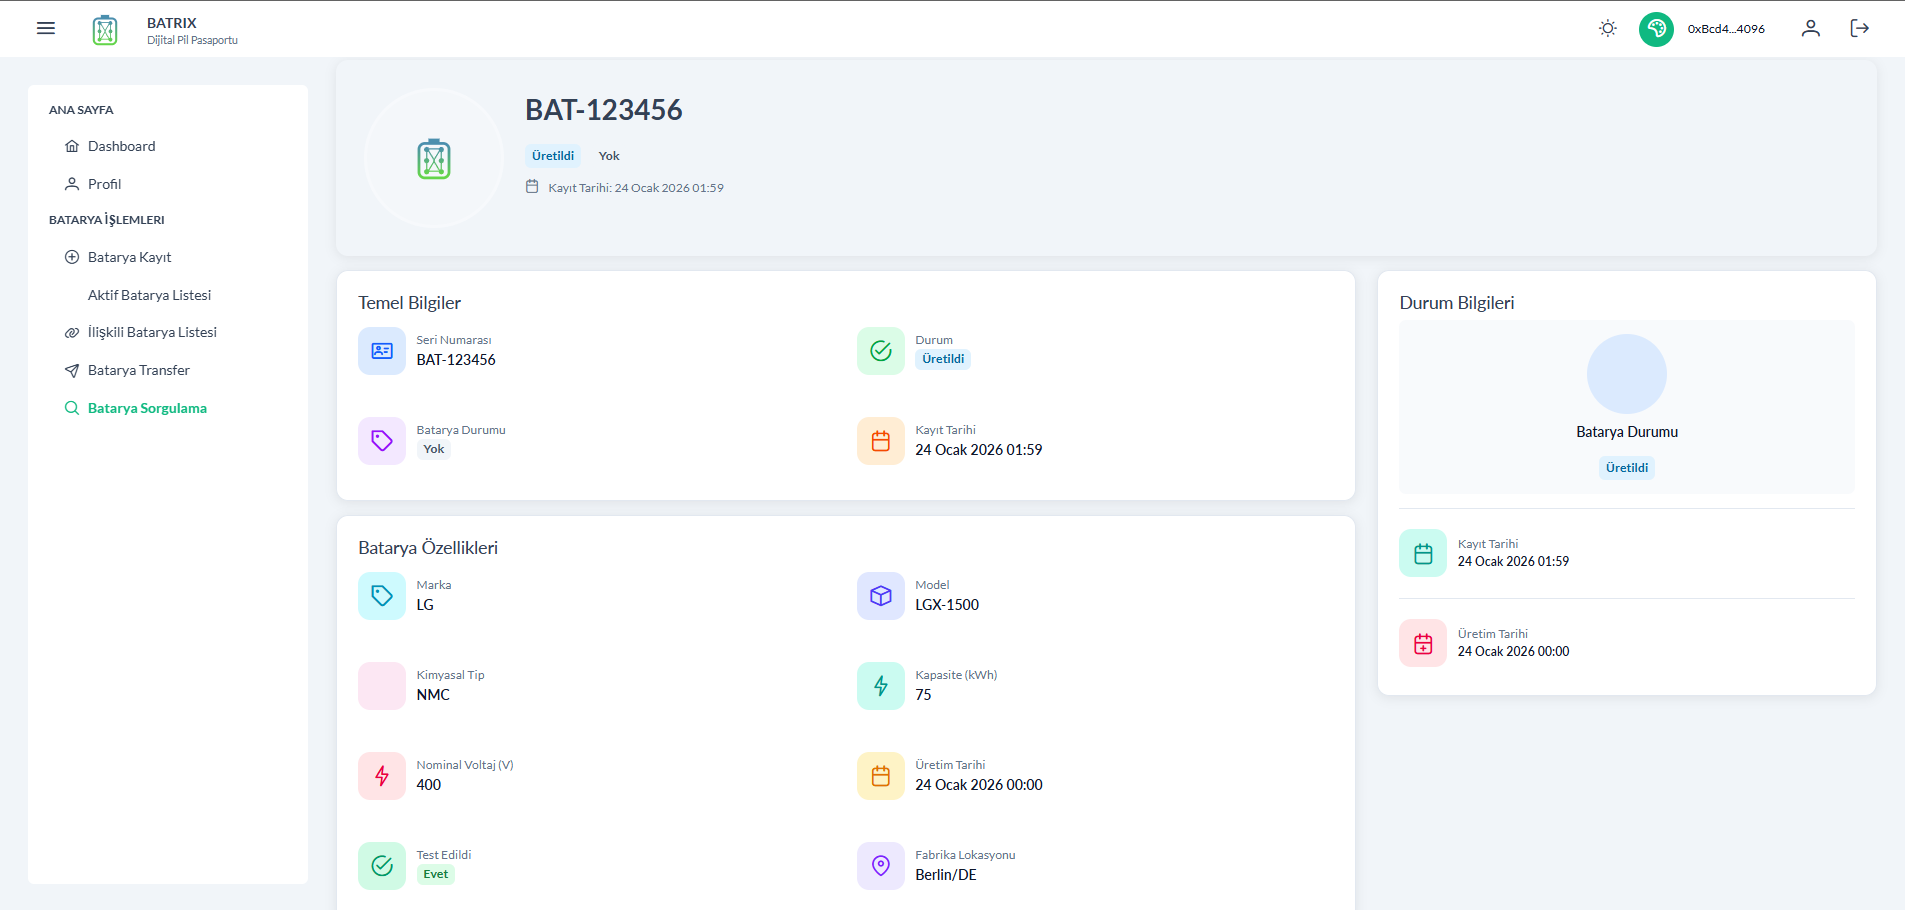Open İlişkili Batarya Listesi
The image size is (1905, 910).
(x=152, y=332)
